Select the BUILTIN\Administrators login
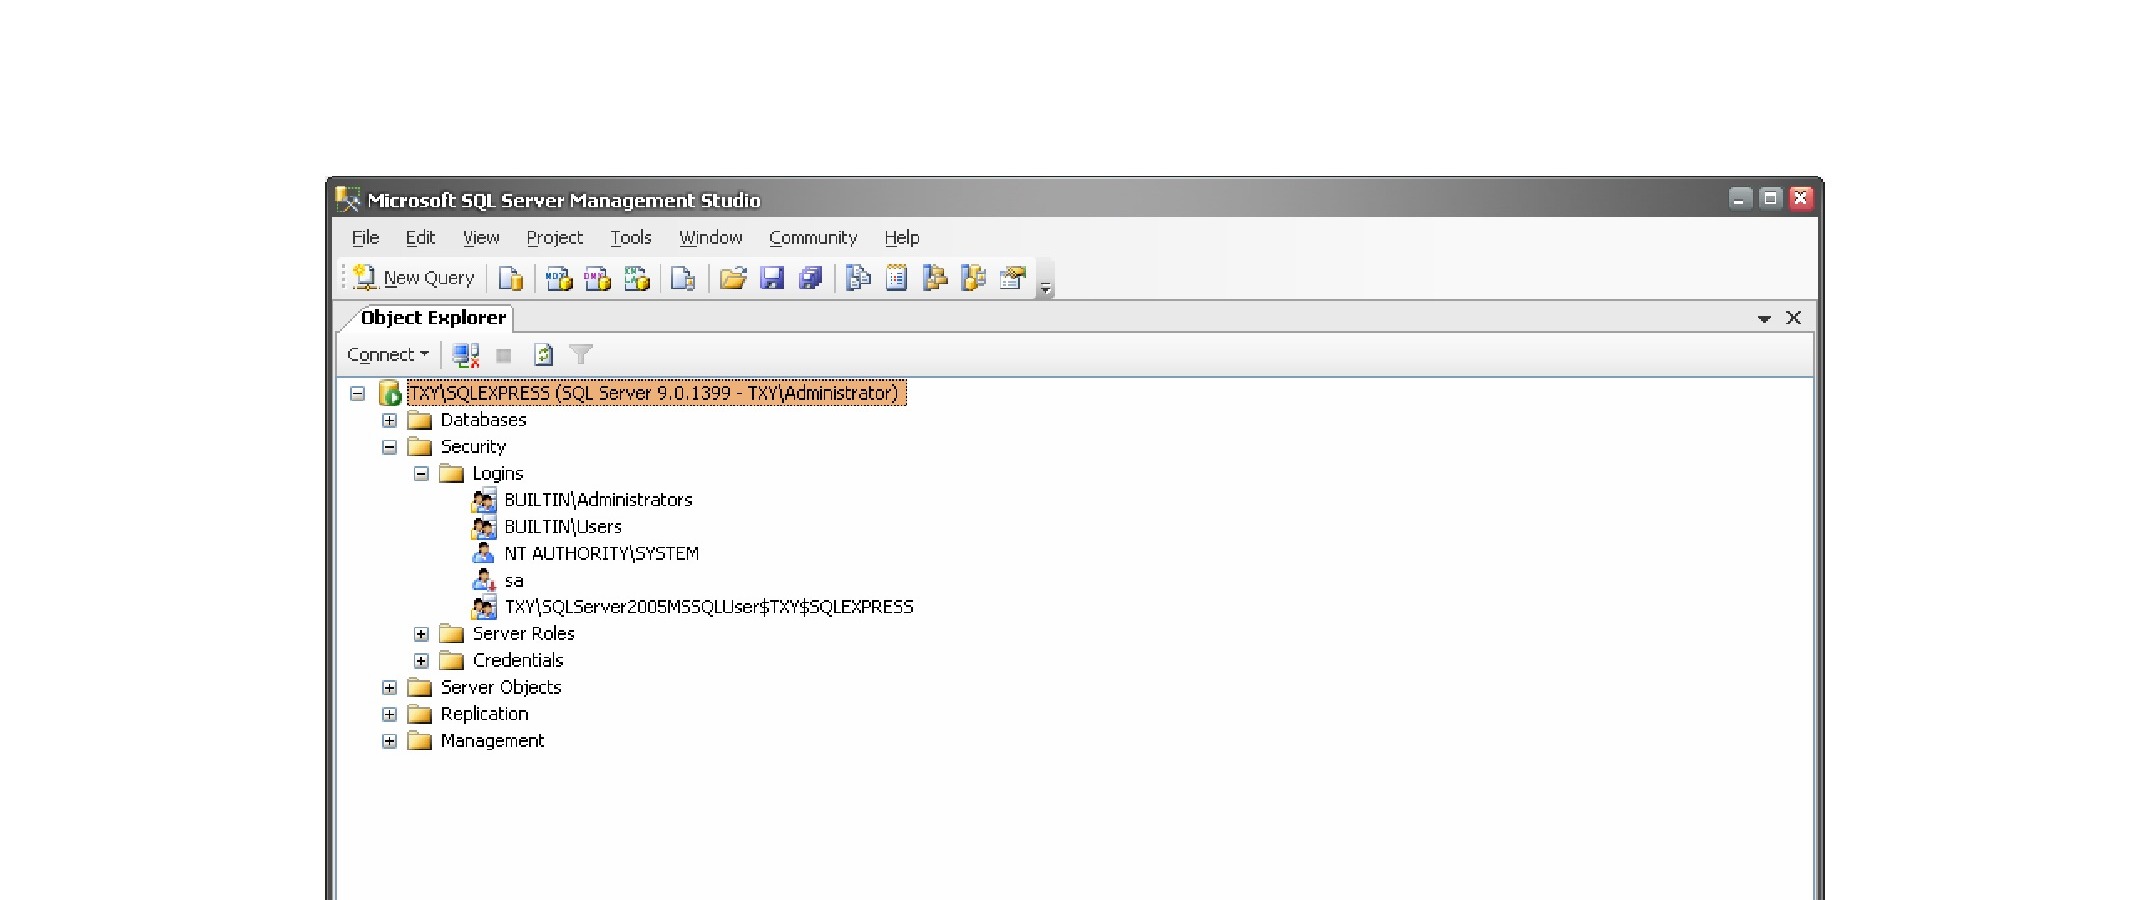Screen dimensions: 2149x900 (598, 500)
